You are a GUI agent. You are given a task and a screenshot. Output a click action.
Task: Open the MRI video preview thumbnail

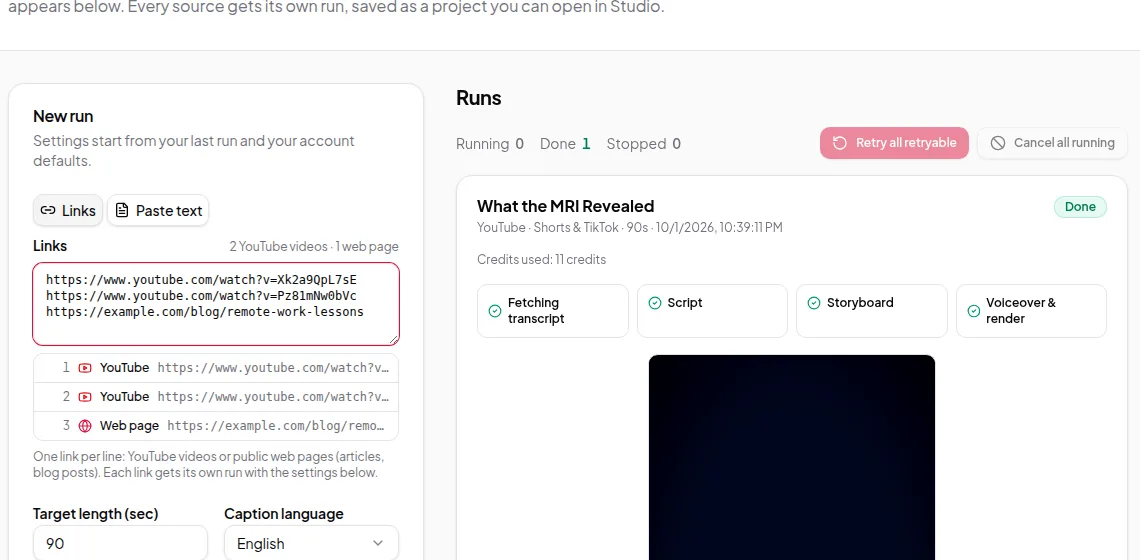(792, 457)
